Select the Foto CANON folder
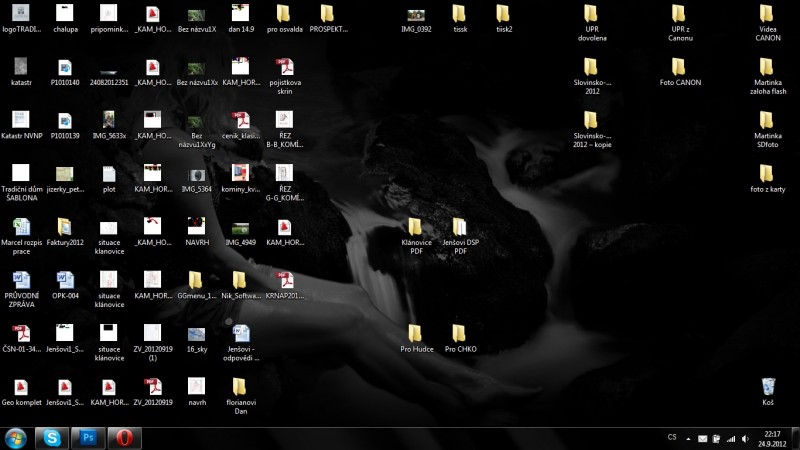The image size is (800, 450). (680, 67)
